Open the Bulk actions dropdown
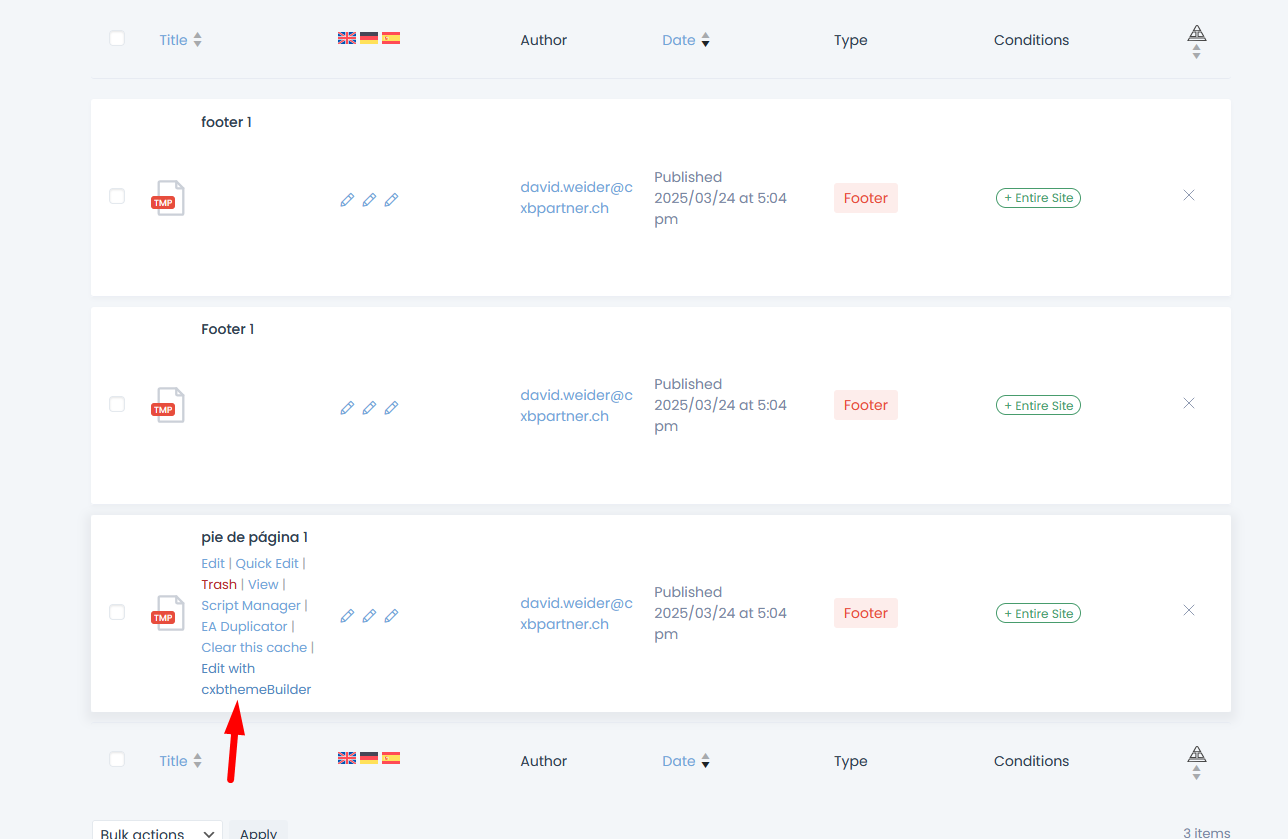The width and height of the screenshot is (1288, 839). click(157, 832)
